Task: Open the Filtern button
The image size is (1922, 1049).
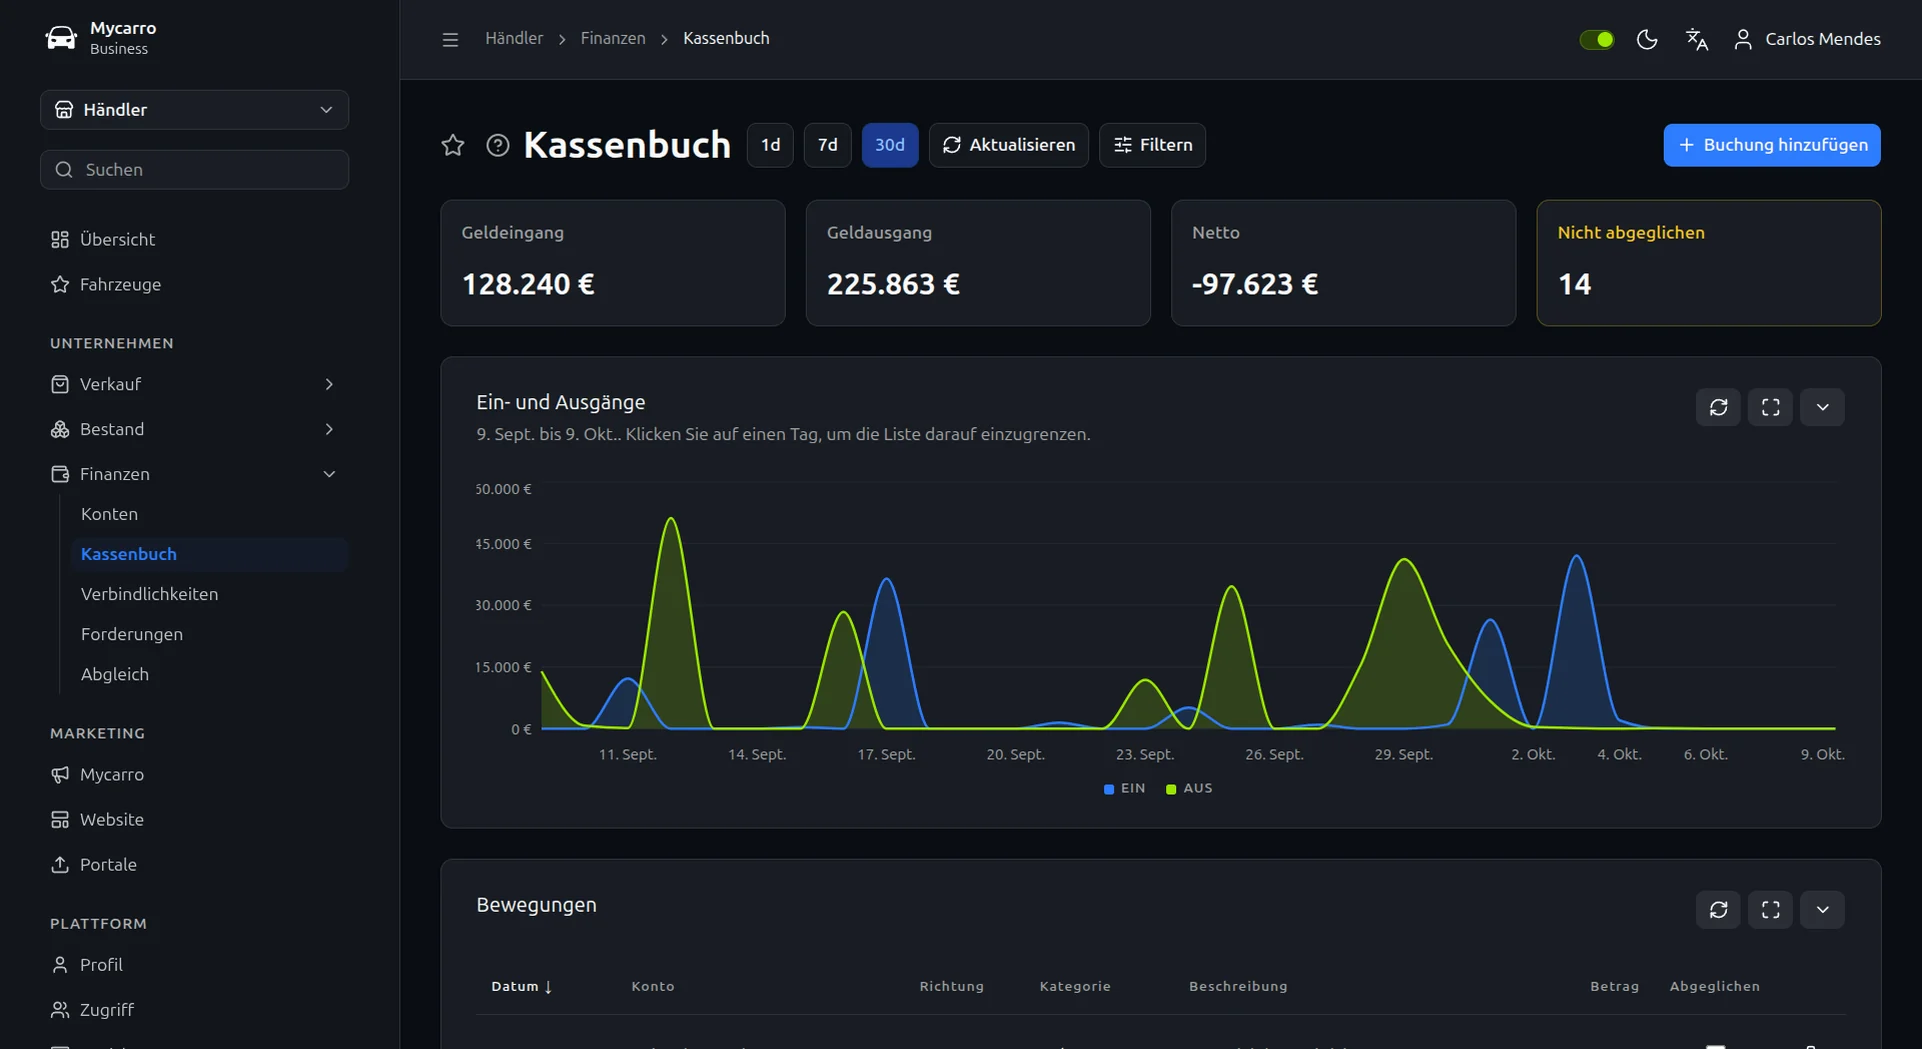Action: tap(1152, 145)
